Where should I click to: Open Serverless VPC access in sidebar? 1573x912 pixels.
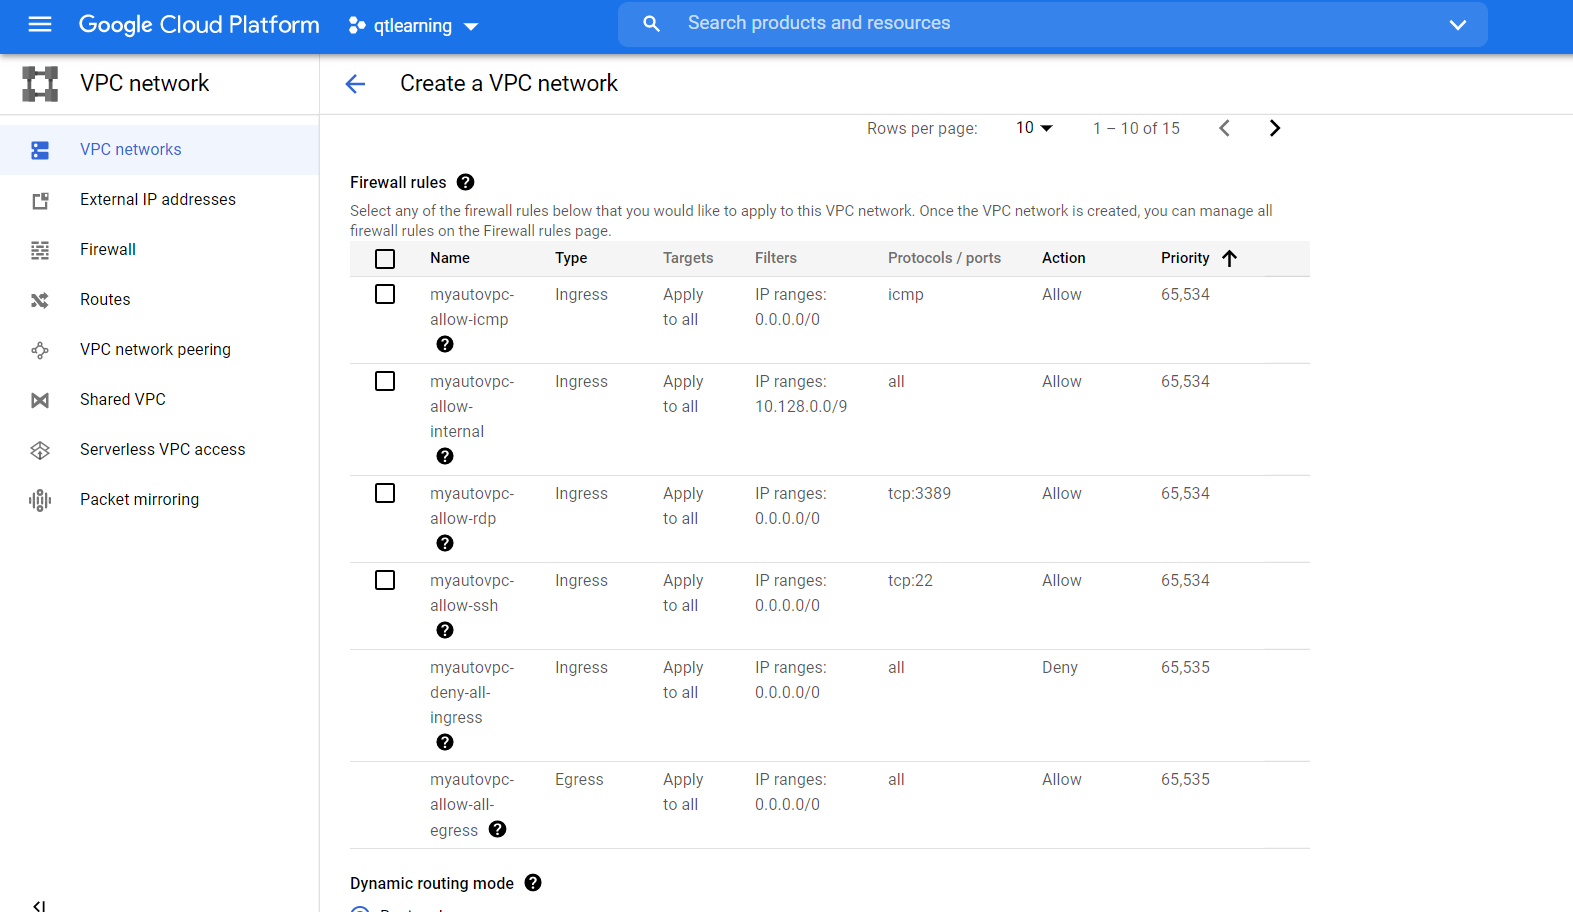[x=160, y=450]
